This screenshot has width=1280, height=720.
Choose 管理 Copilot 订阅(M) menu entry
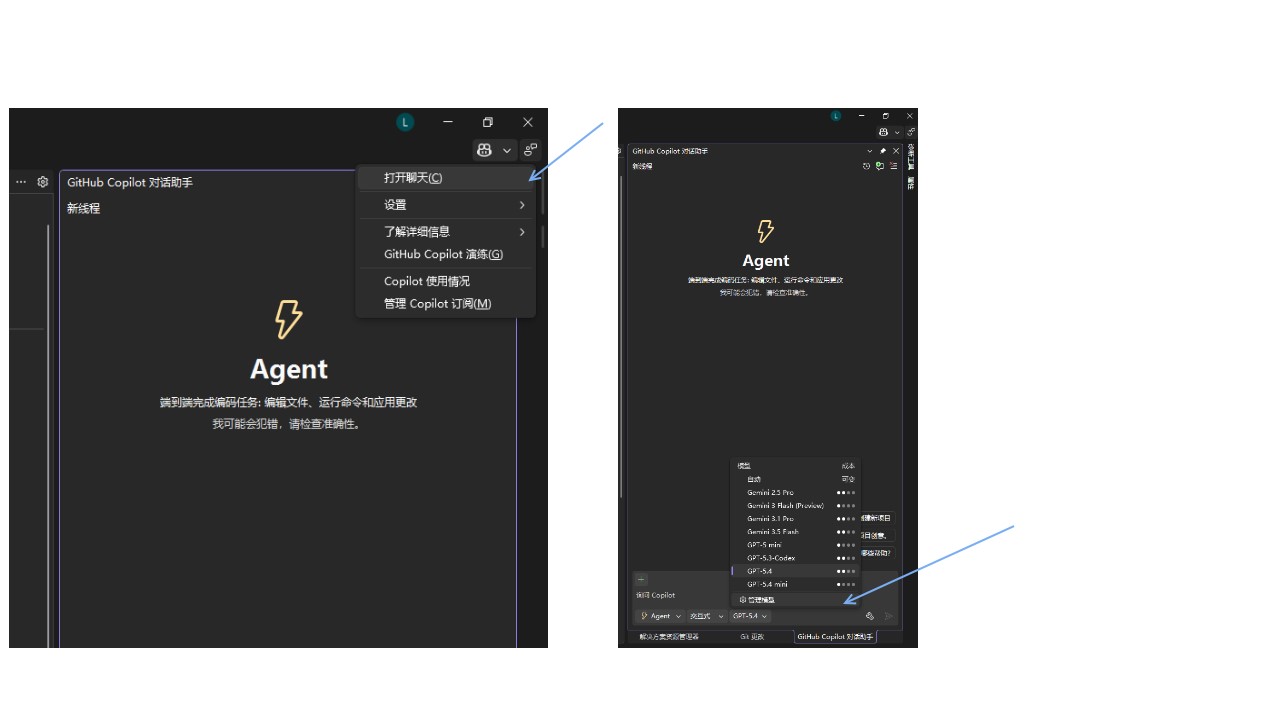click(446, 304)
